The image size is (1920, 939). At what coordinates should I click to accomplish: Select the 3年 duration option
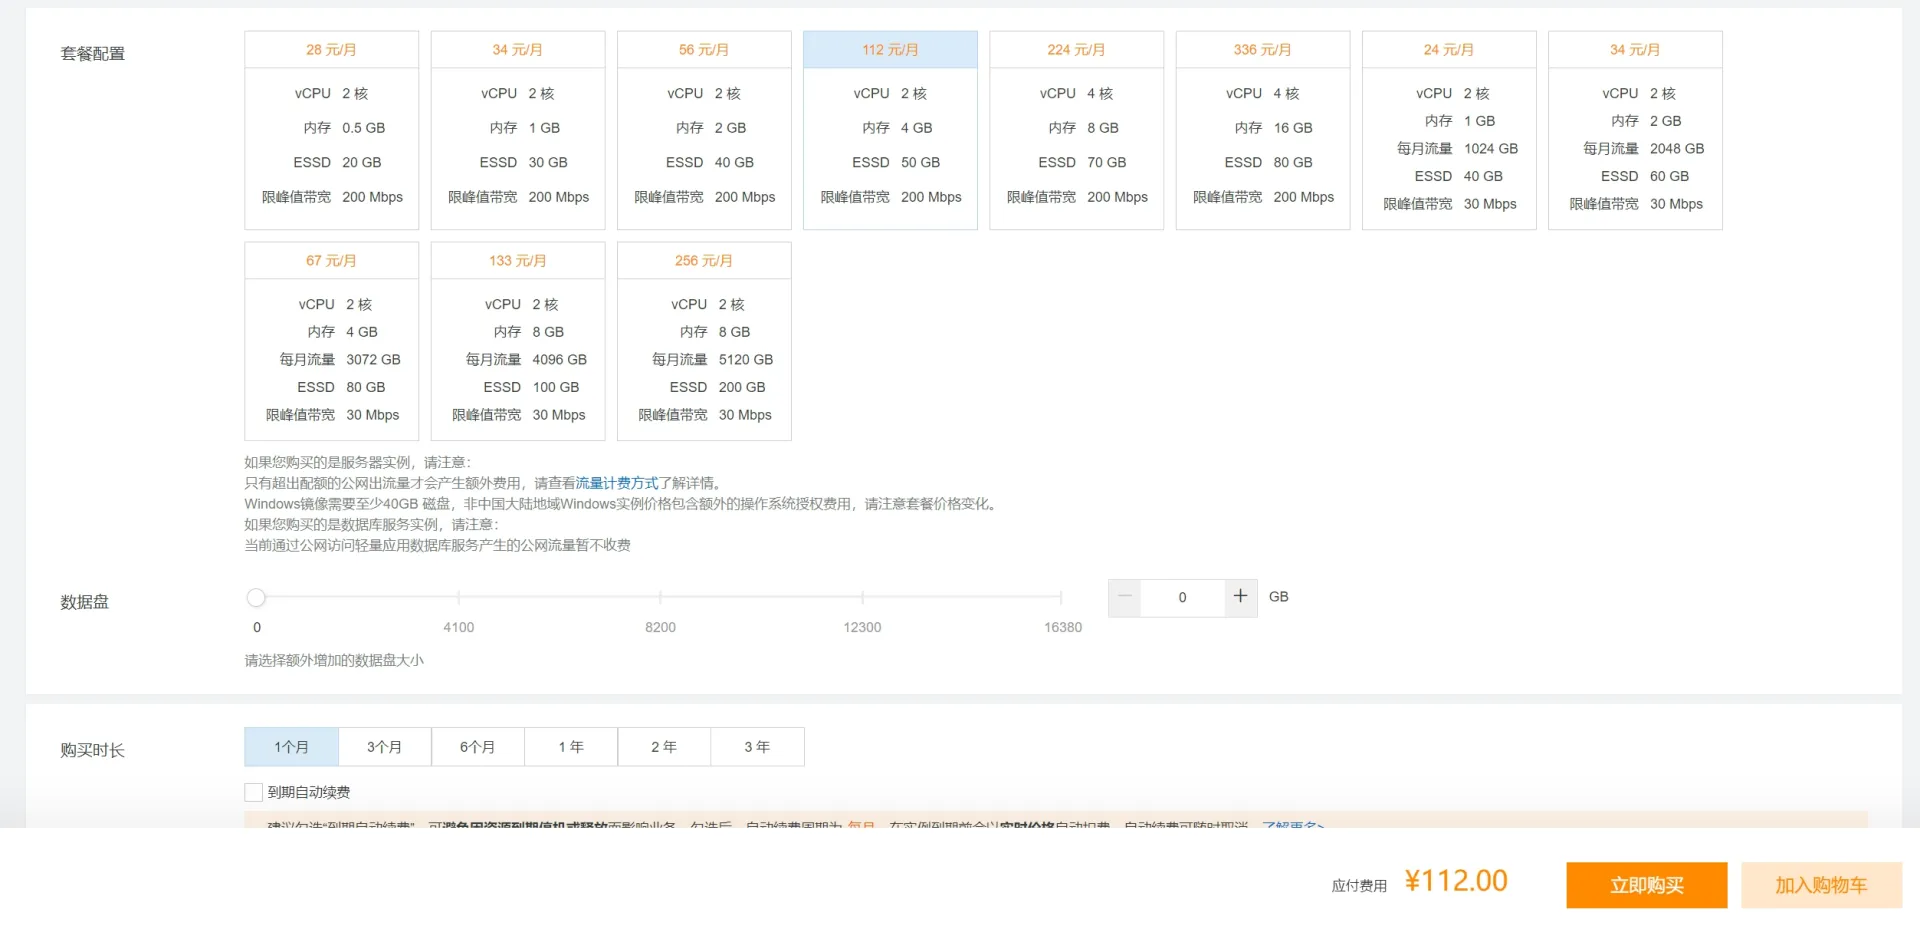(x=757, y=746)
